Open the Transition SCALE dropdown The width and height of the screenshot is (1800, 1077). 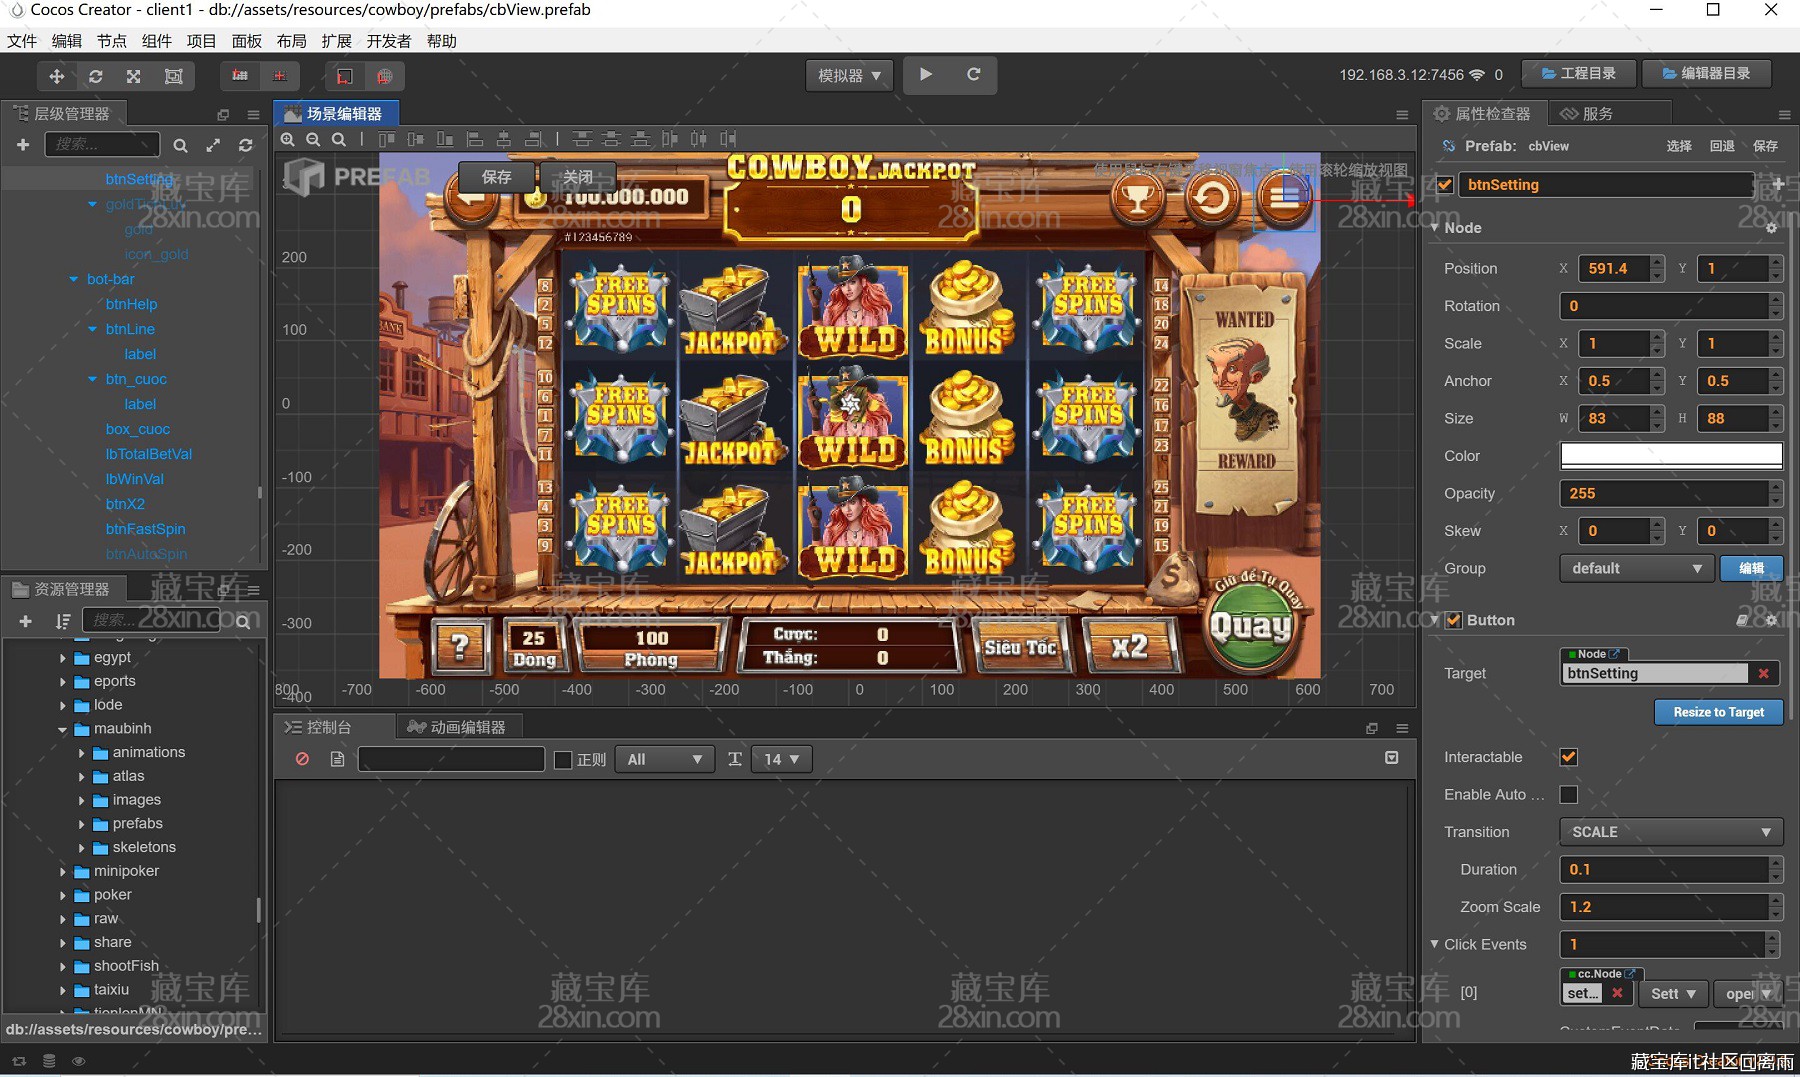[1671, 832]
